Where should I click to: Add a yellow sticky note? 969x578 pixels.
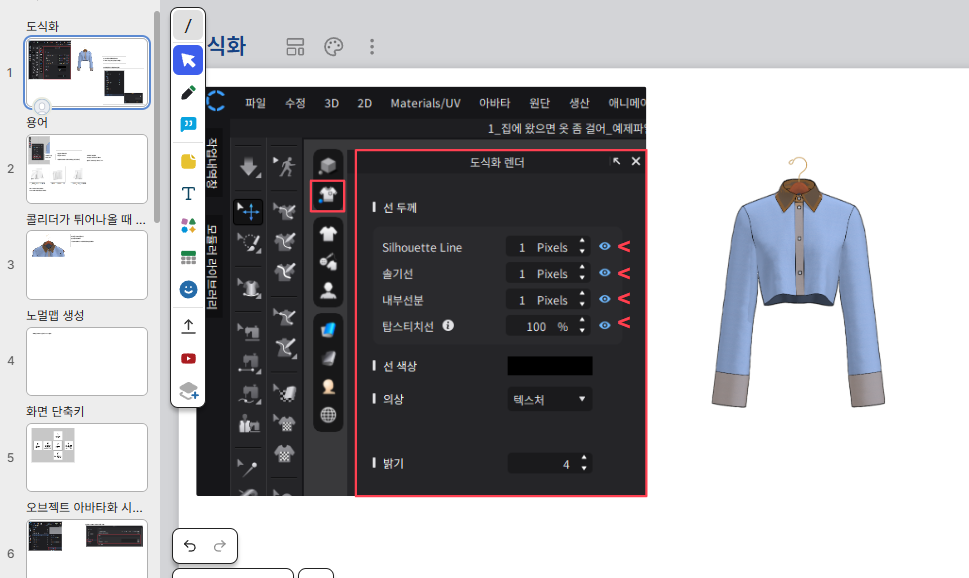tap(188, 160)
